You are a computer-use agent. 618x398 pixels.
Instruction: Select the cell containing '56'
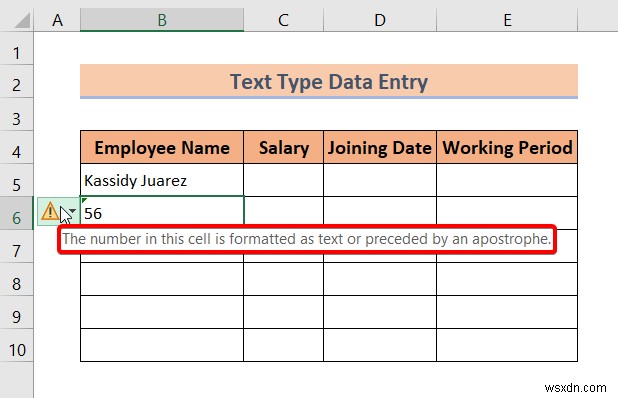point(162,211)
